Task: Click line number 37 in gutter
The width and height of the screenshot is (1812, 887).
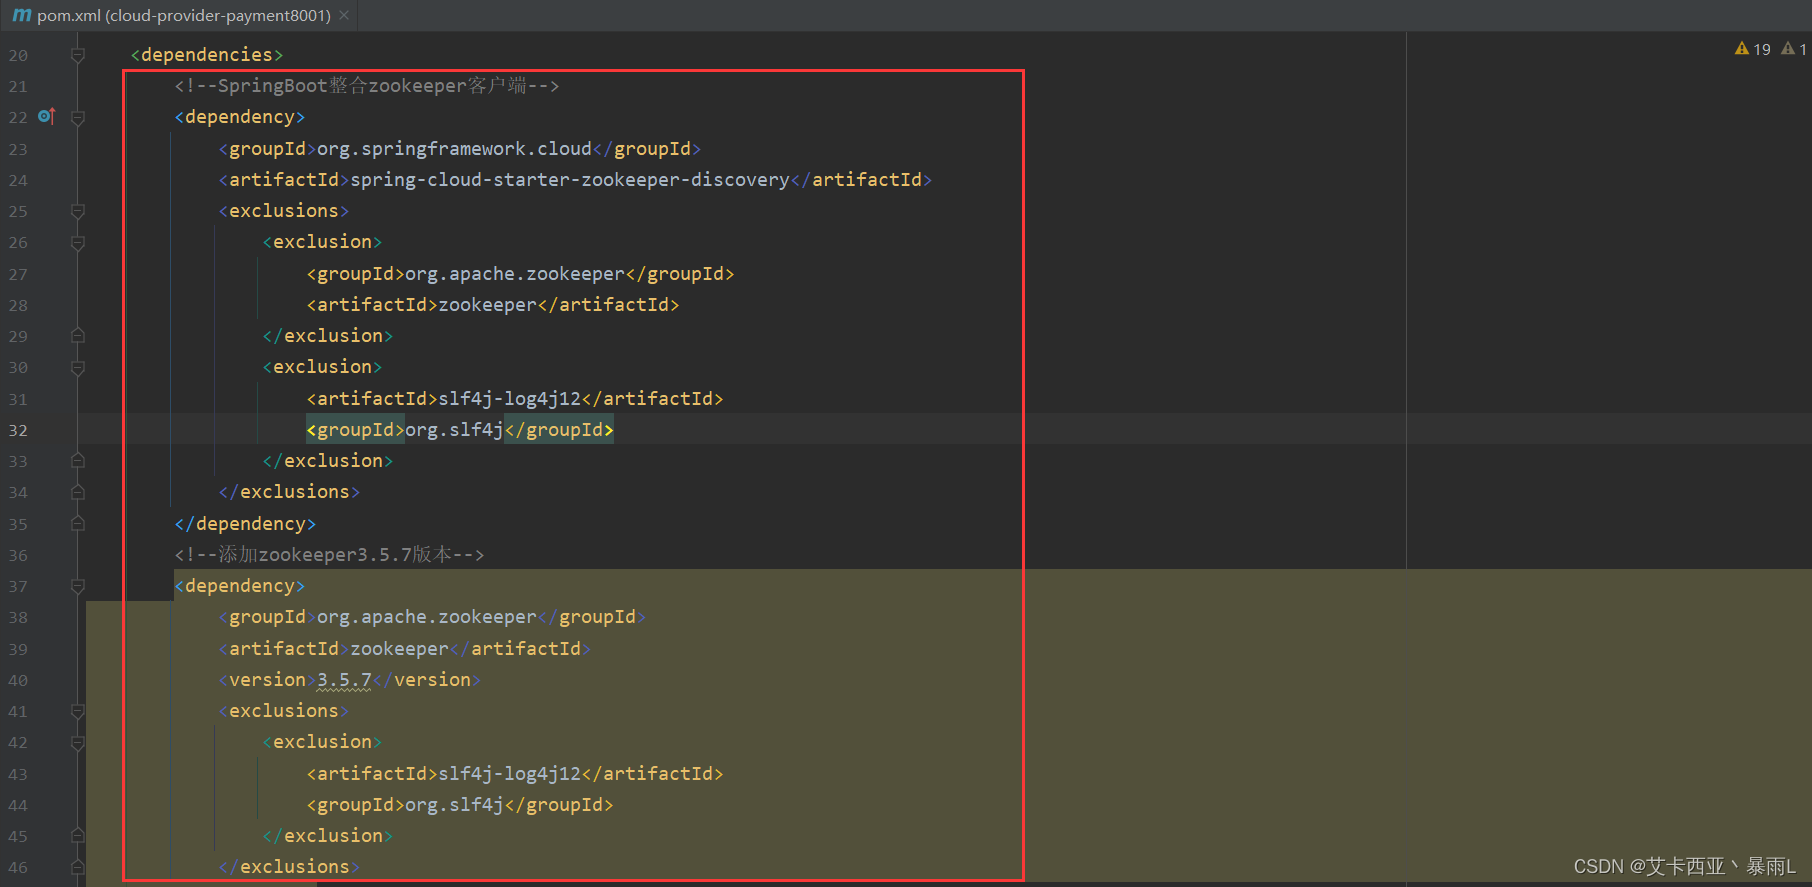Action: [x=18, y=587]
